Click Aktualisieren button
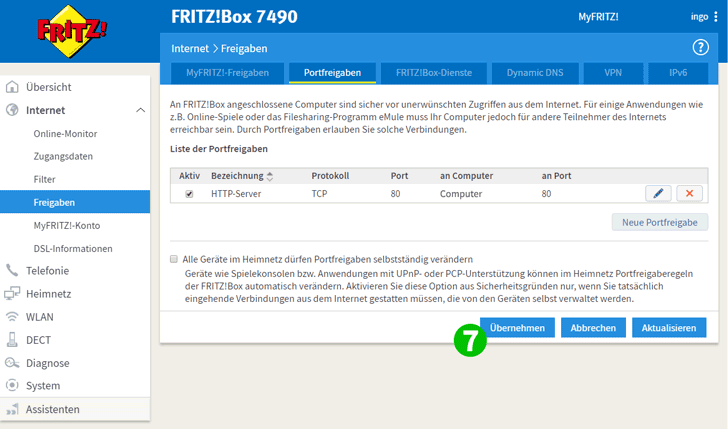Screen dimensions: 728x429 (669, 328)
